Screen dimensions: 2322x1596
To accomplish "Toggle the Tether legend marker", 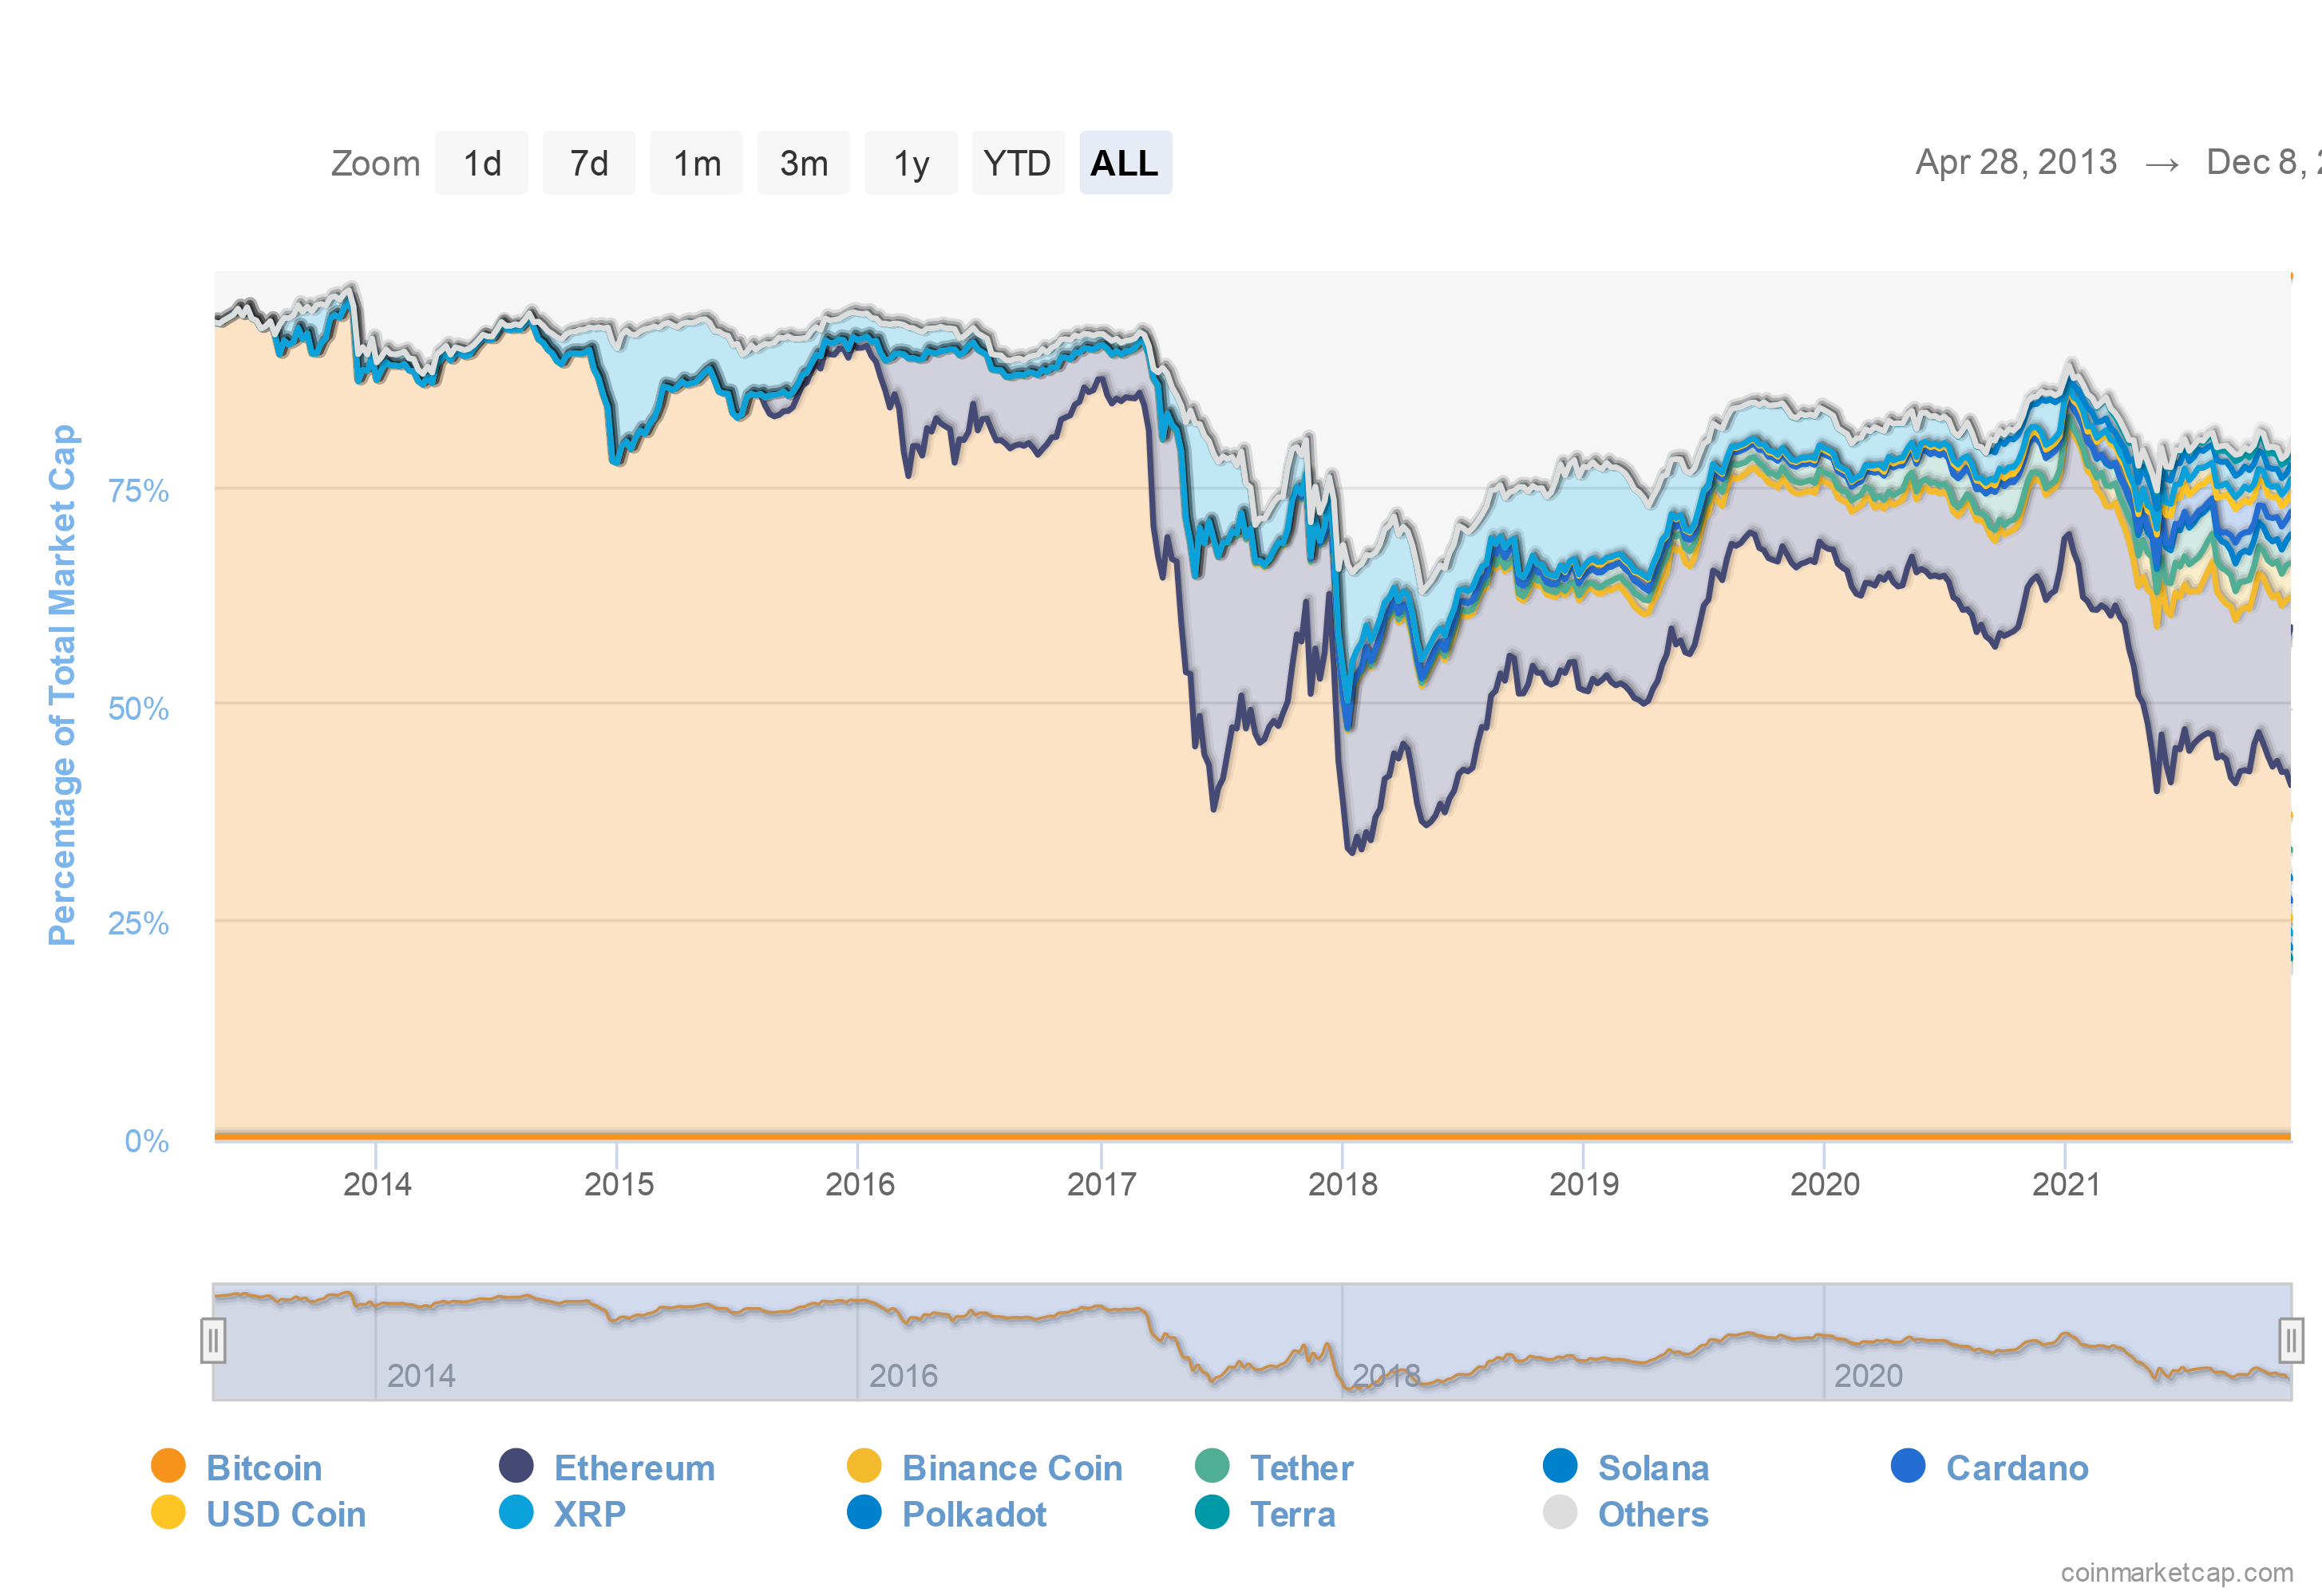I will (x=1214, y=1467).
